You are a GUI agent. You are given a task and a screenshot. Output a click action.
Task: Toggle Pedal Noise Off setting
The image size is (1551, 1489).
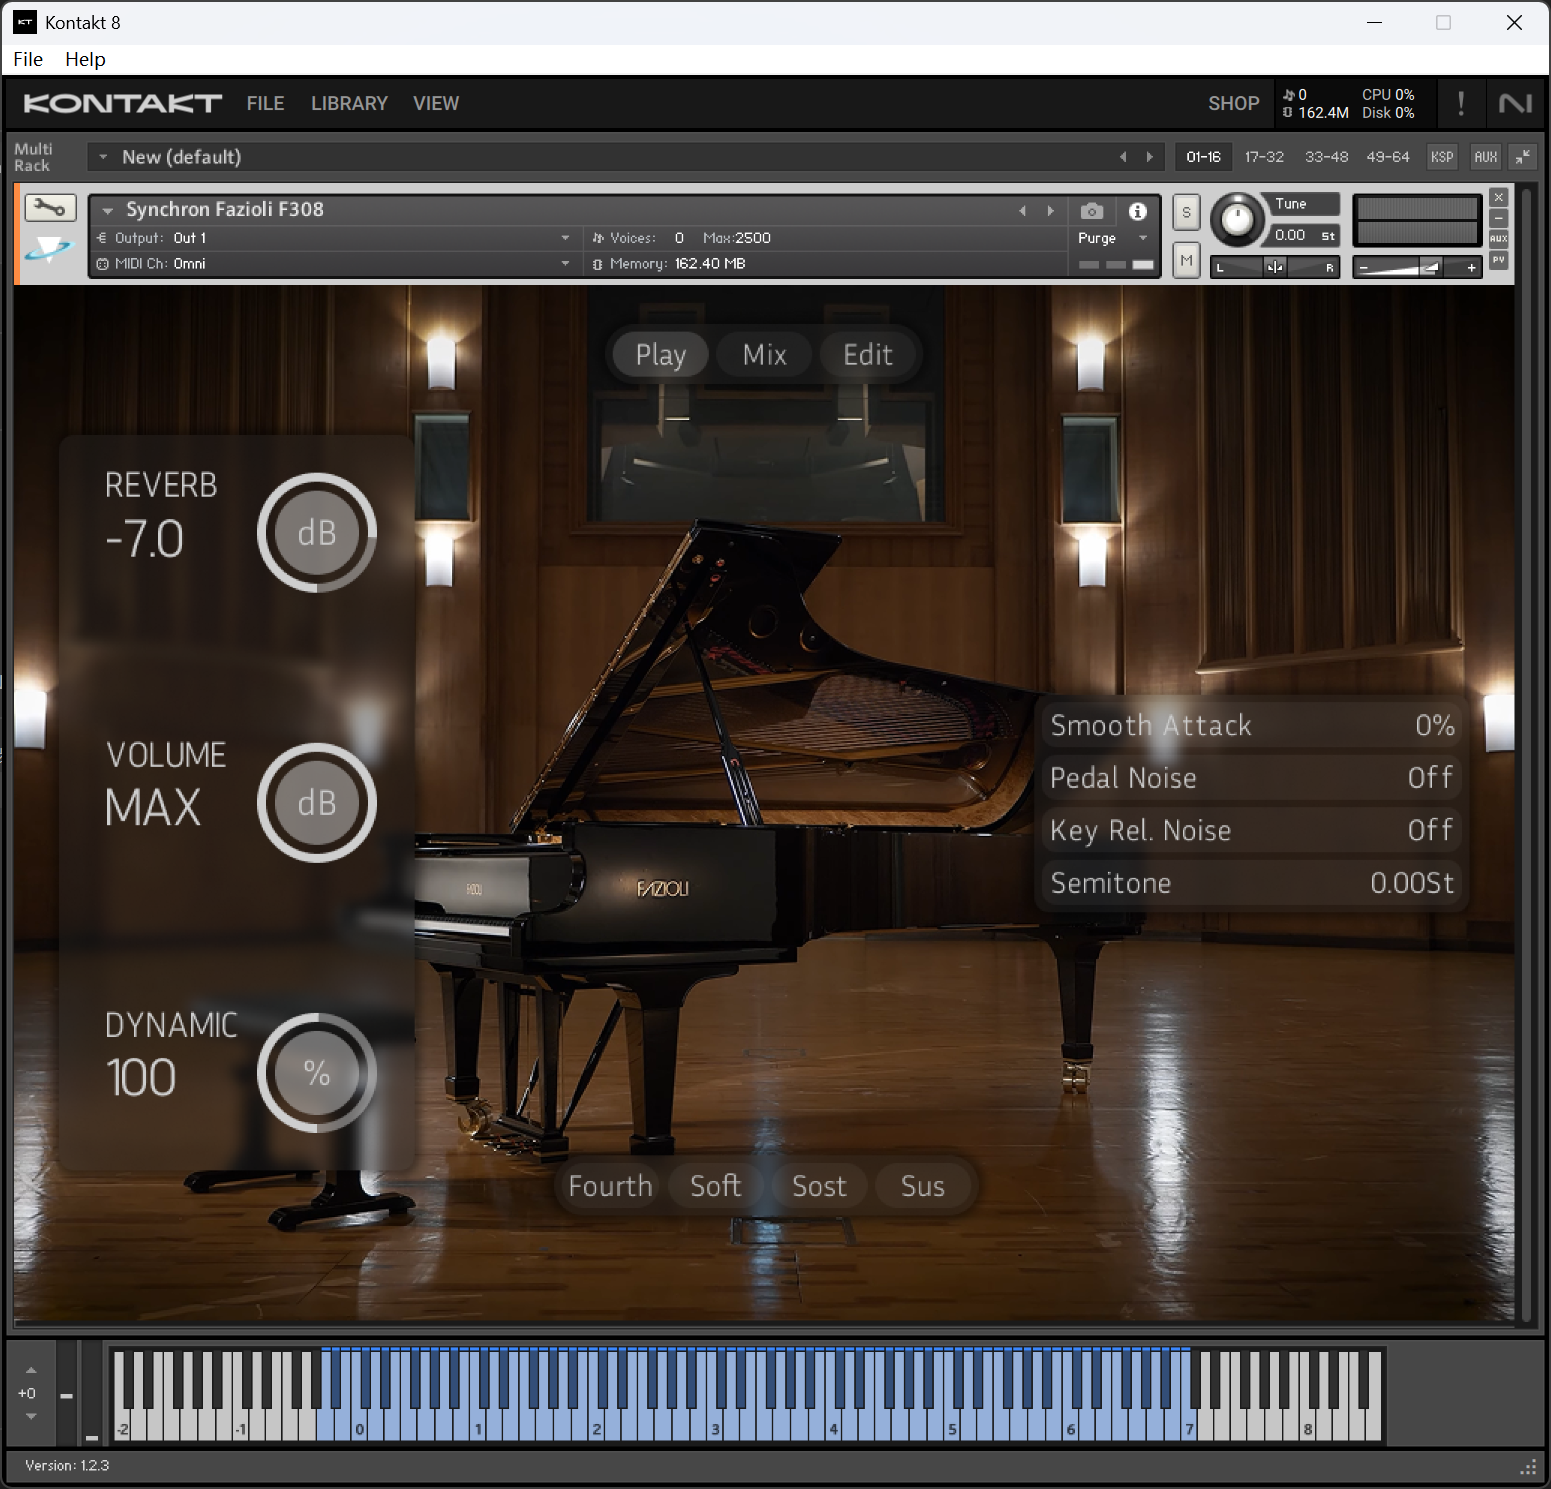click(1250, 778)
